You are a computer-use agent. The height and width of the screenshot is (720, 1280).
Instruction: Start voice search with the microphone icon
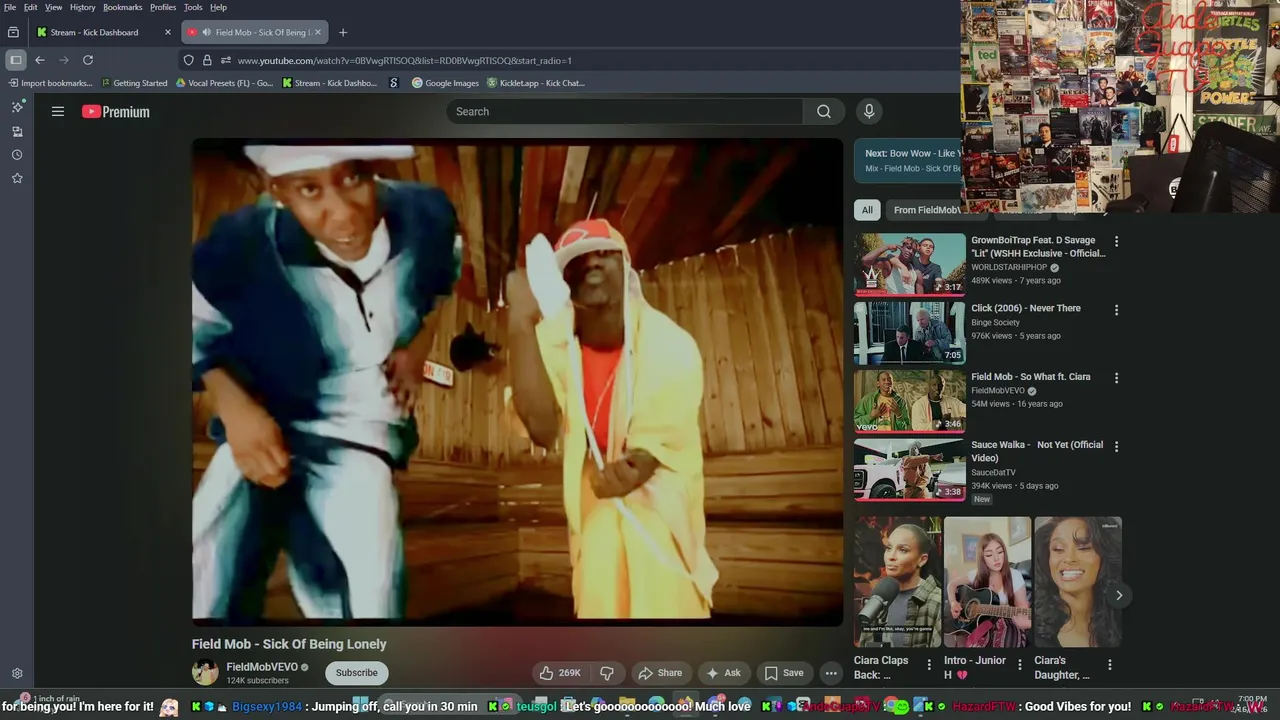click(869, 112)
